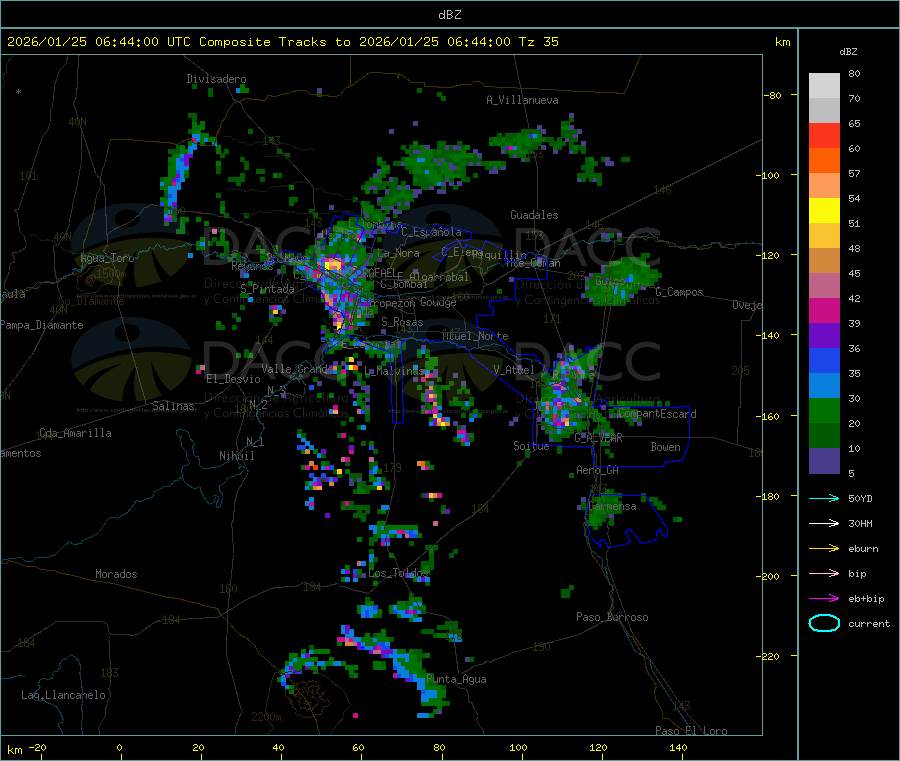Click the S_Rosas place label
This screenshot has height=761, width=900.
402,322
